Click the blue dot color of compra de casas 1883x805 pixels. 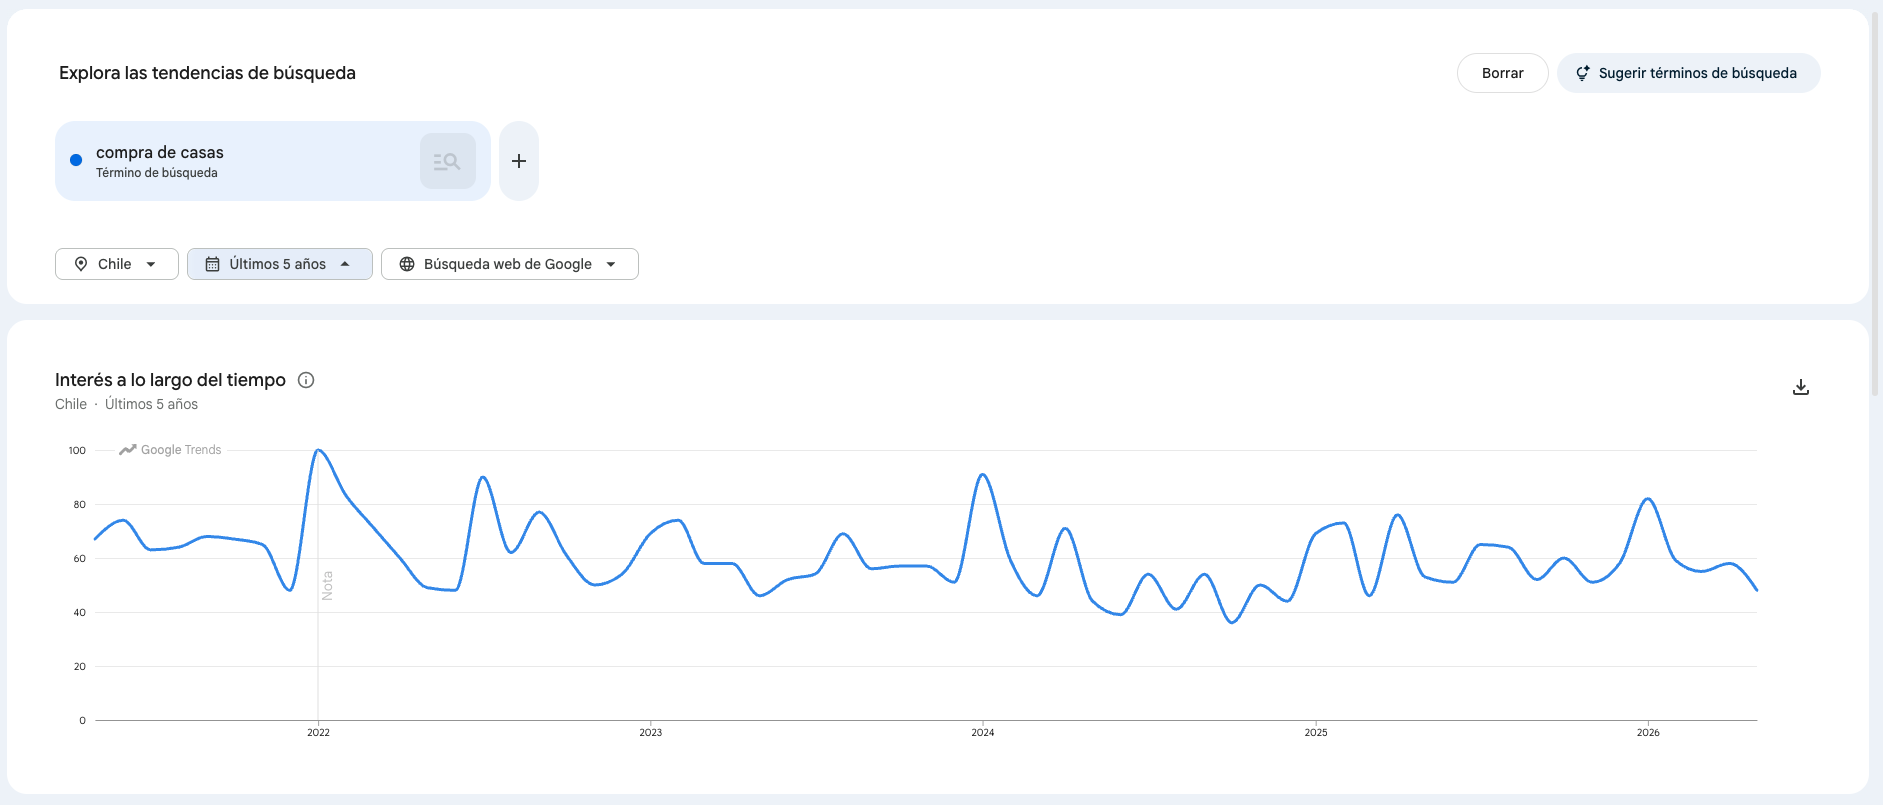[76, 160]
